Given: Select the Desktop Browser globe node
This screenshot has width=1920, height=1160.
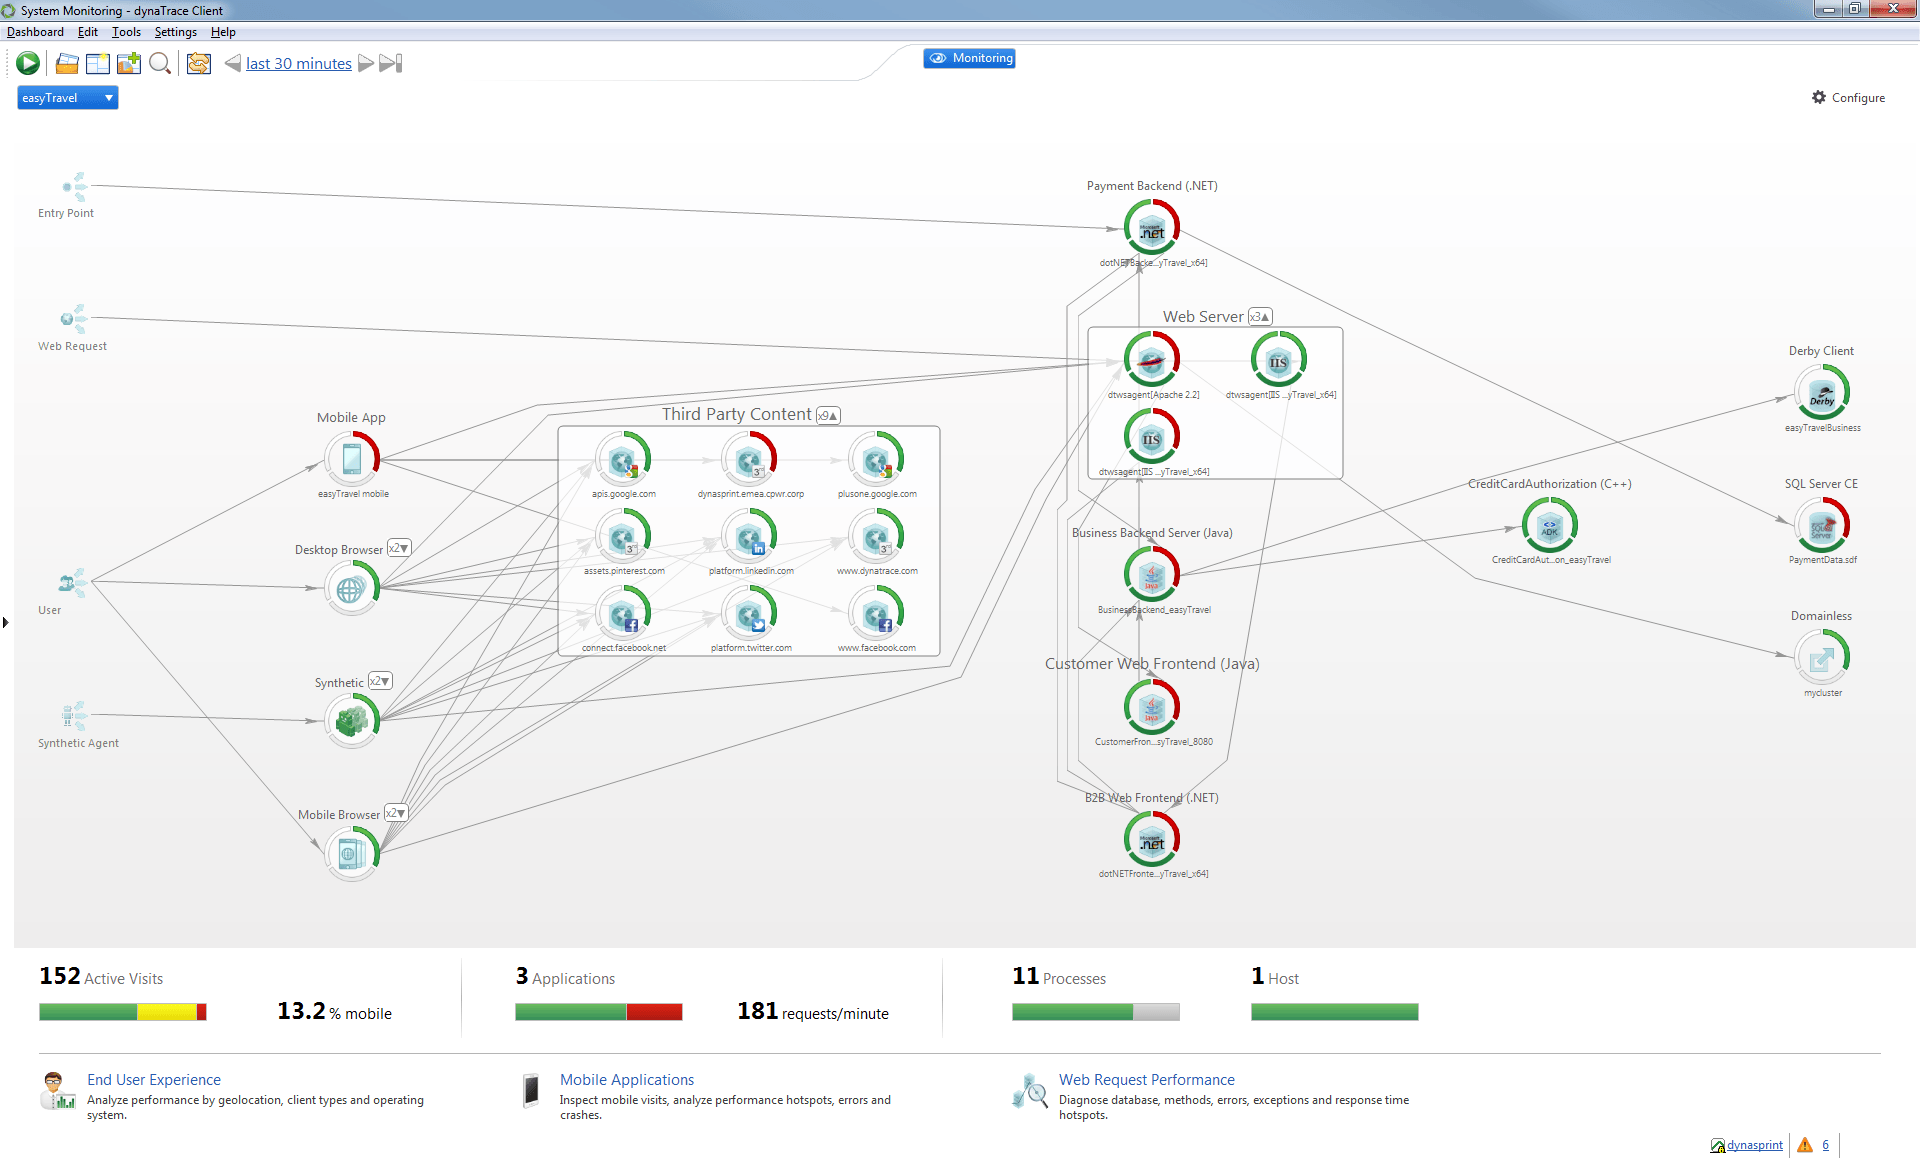Looking at the screenshot, I should [351, 588].
